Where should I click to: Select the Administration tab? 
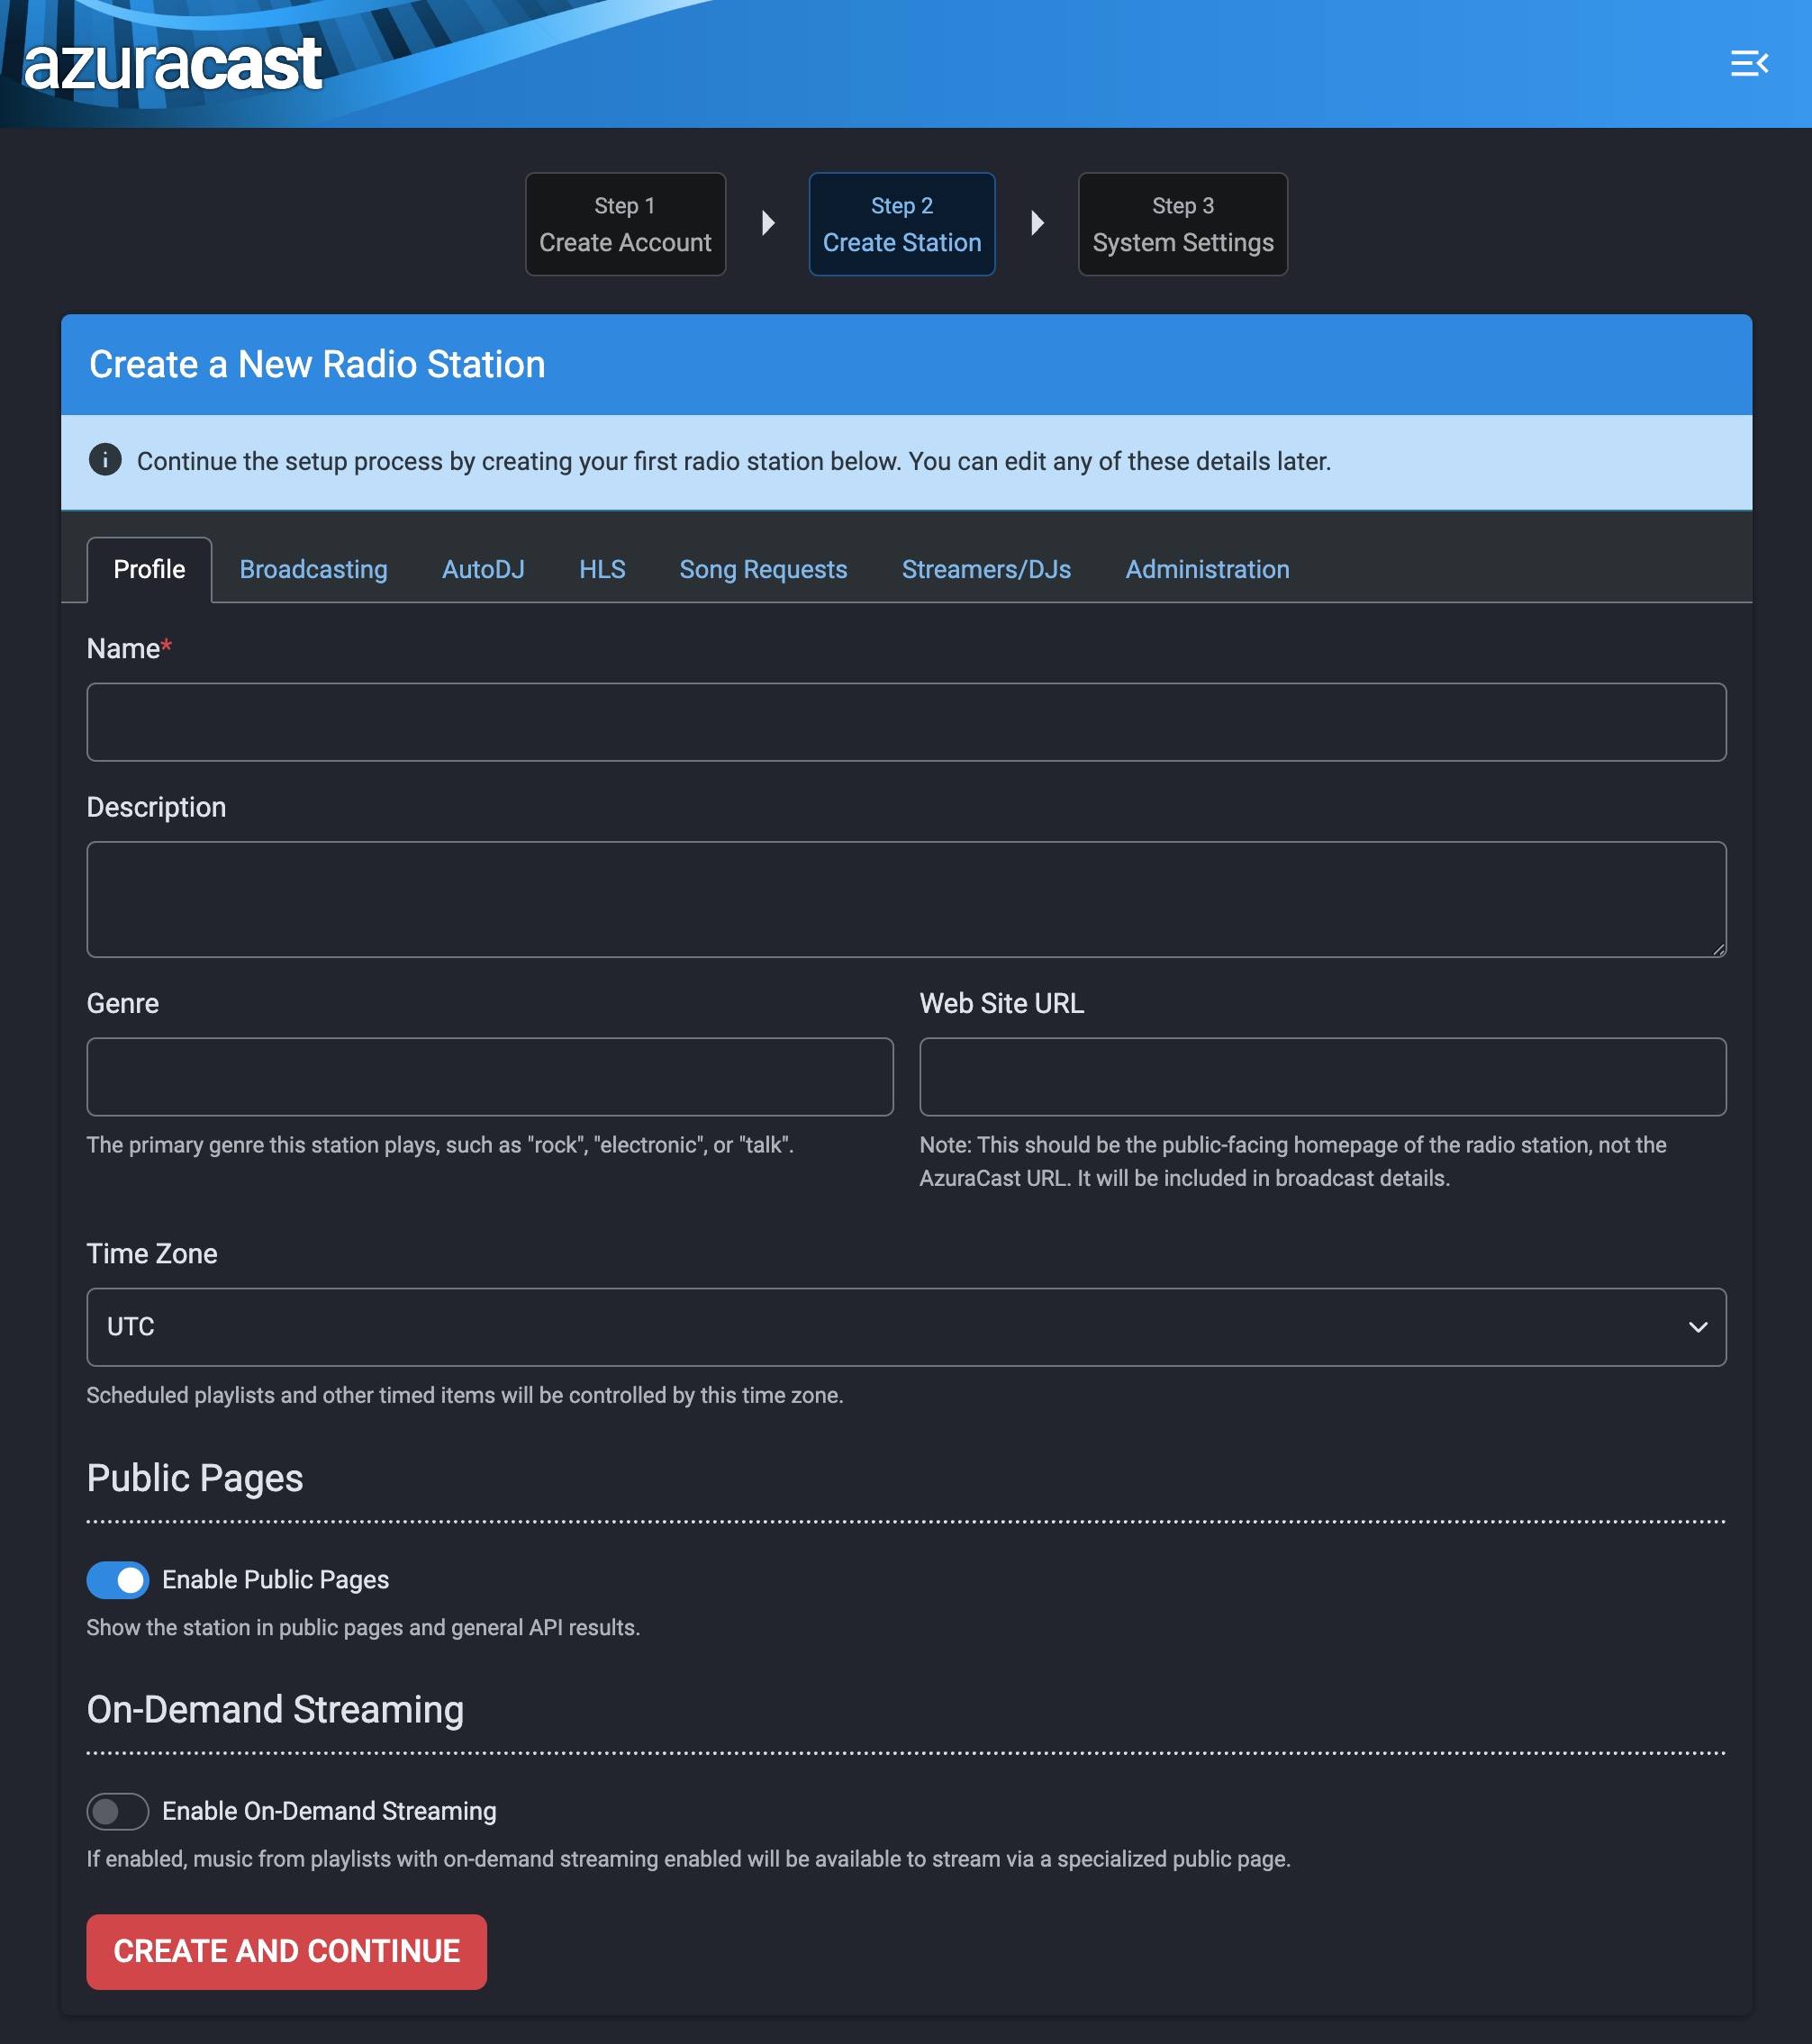point(1207,569)
